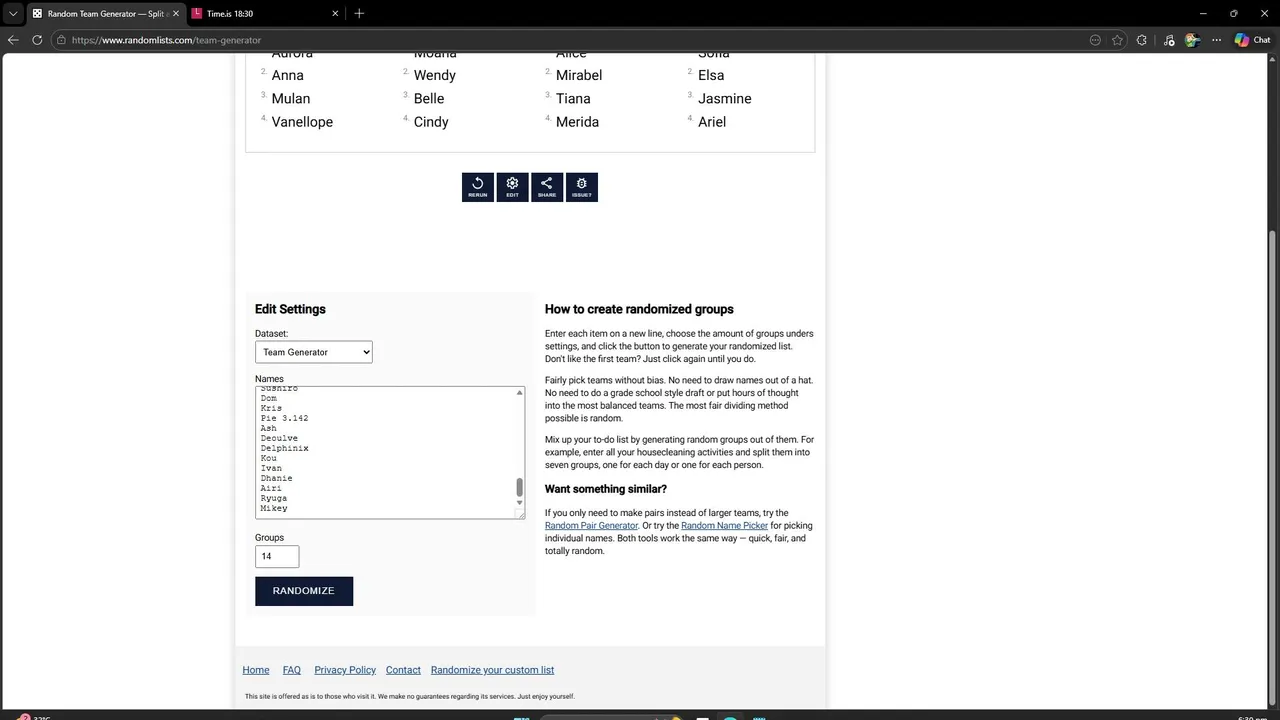The width and height of the screenshot is (1280, 720).
Task: Open the Edit settings gear button
Action: tap(512, 187)
